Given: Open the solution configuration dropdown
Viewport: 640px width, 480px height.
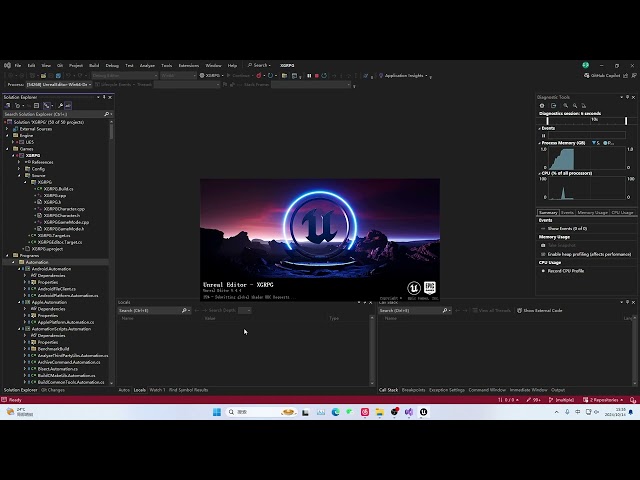Looking at the screenshot, I should click(124, 76).
